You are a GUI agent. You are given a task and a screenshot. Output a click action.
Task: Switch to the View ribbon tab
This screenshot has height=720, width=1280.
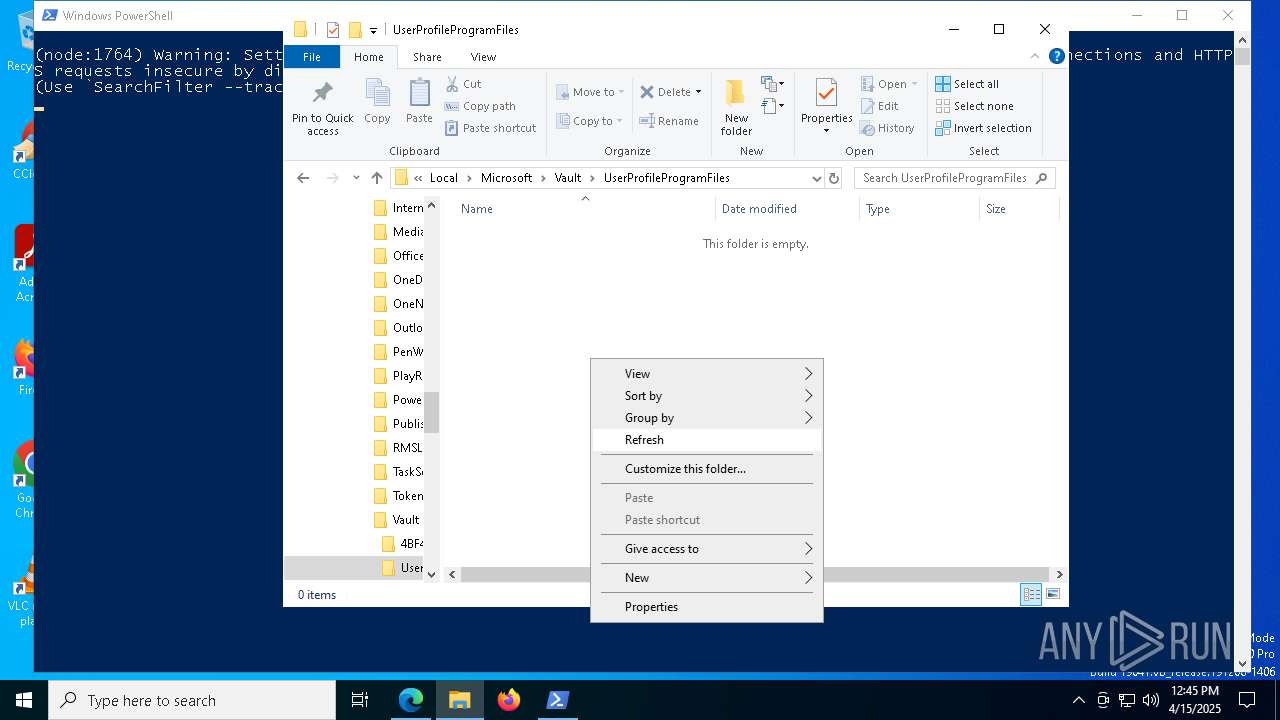(x=483, y=57)
